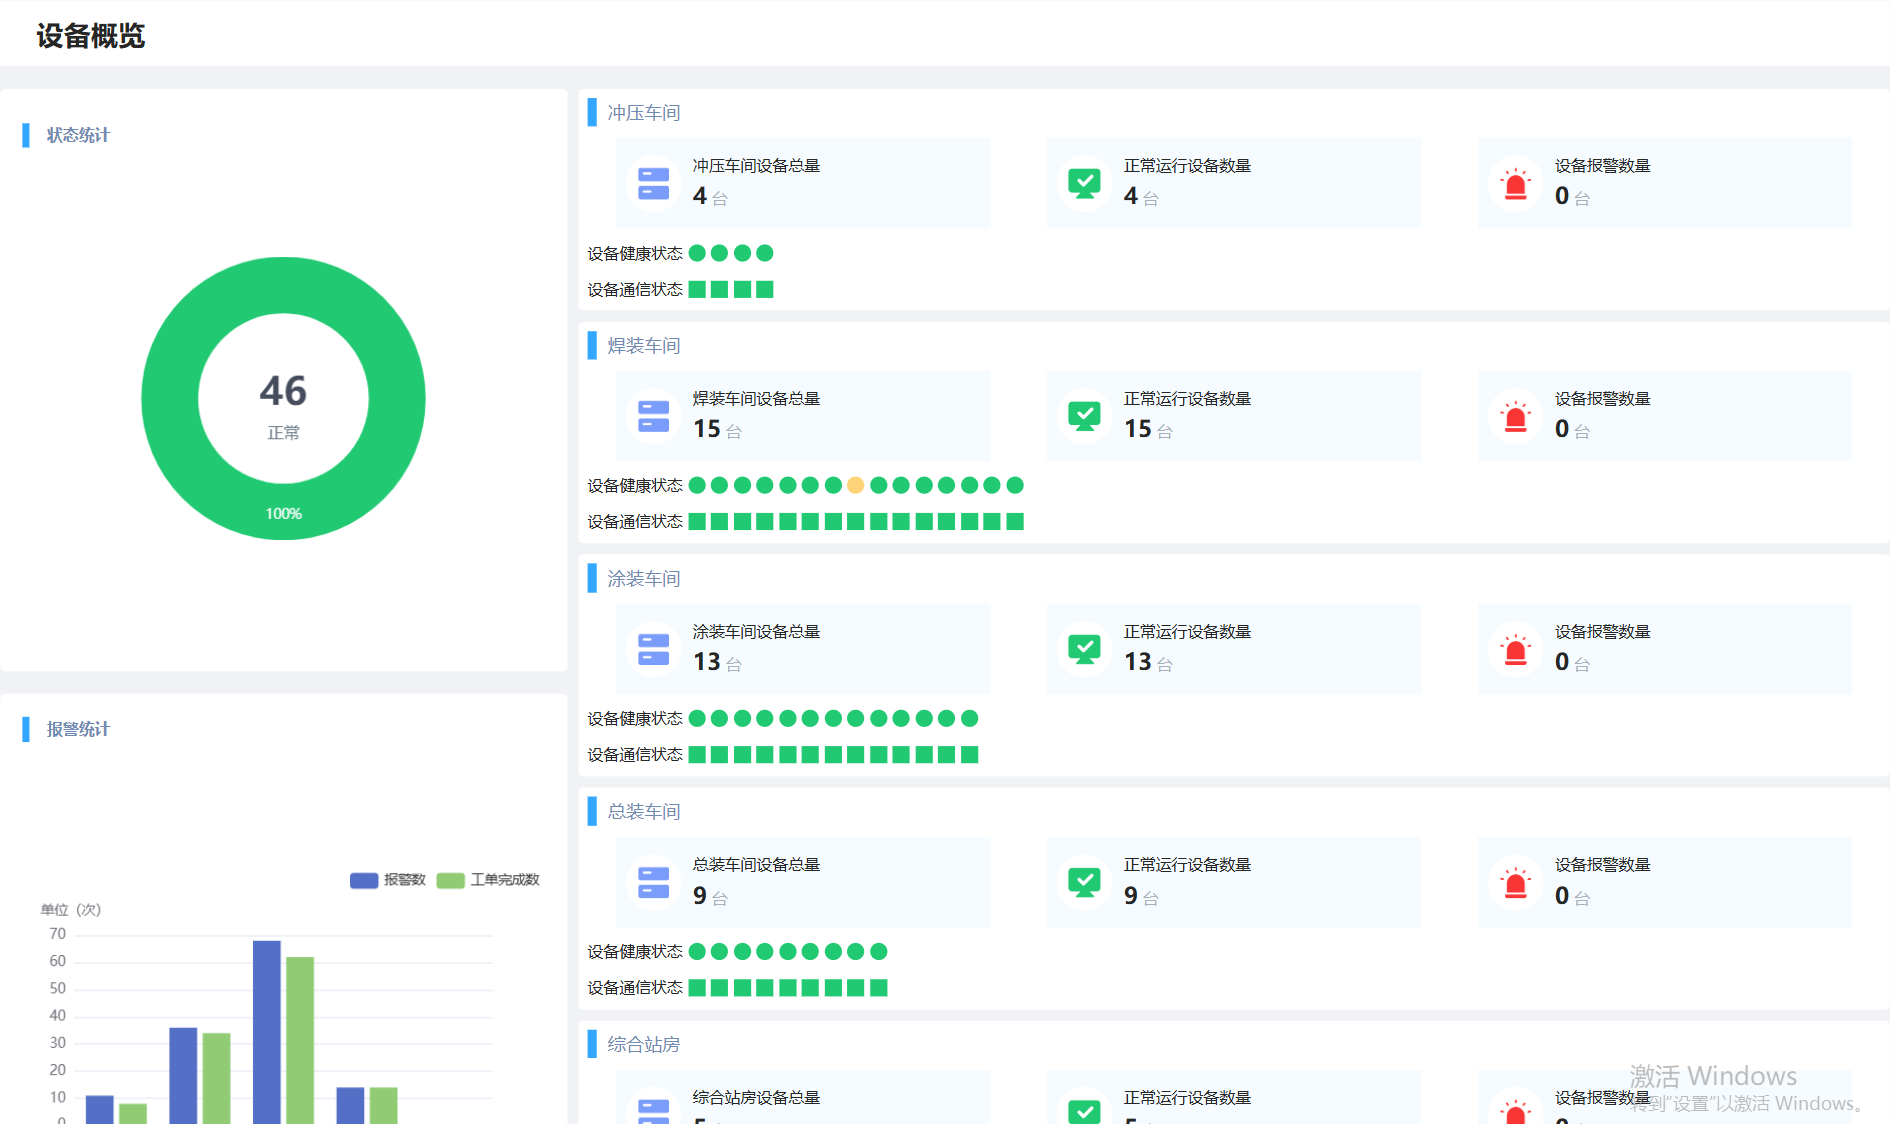
Task: Select the 冲压车间 section heading
Action: 643,113
